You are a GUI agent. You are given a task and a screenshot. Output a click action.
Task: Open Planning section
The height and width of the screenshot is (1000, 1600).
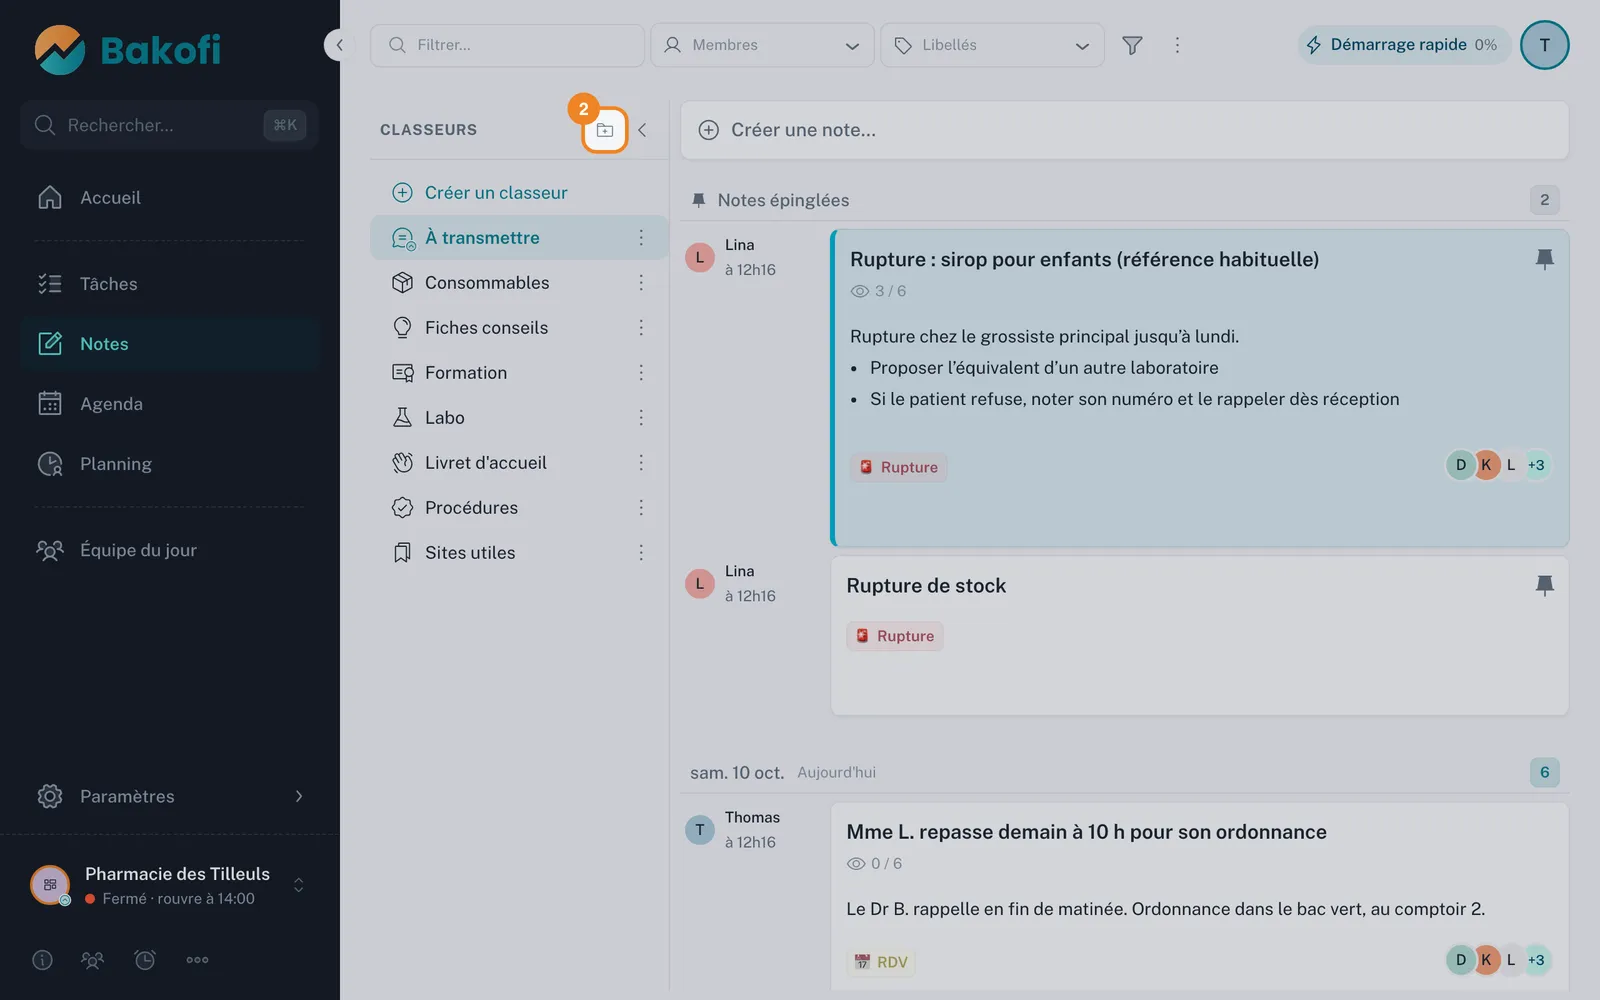pyautogui.click(x=170, y=464)
